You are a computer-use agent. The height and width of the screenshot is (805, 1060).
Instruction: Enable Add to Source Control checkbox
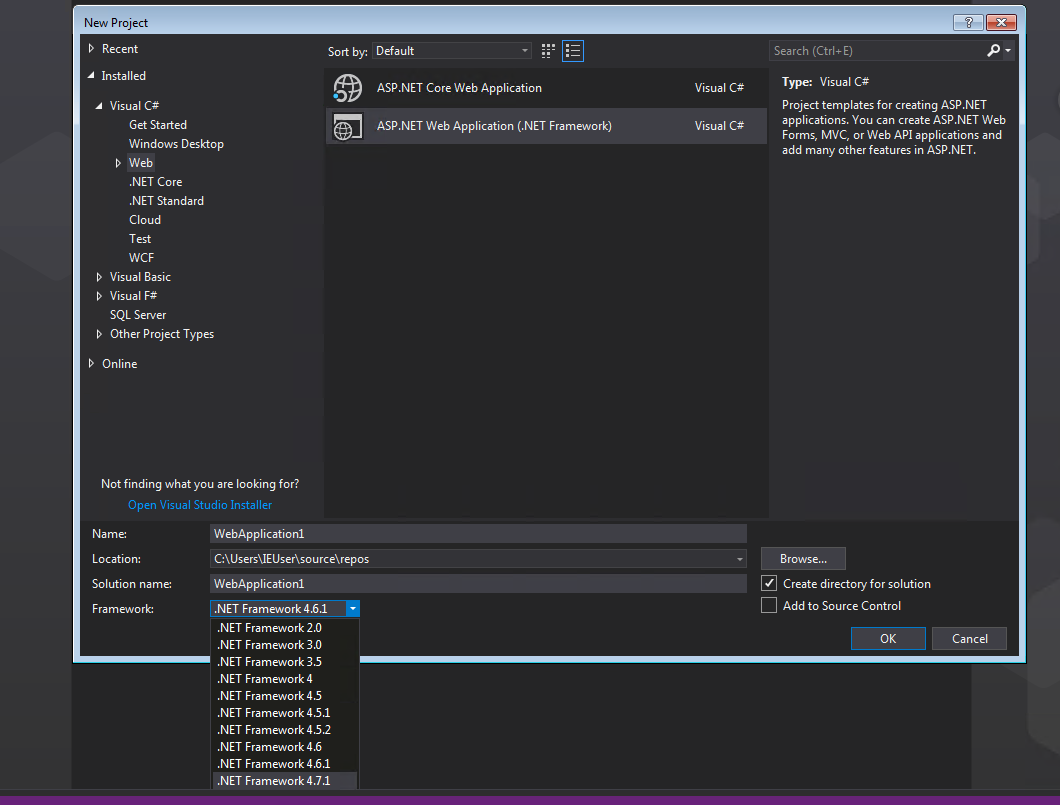click(x=769, y=606)
